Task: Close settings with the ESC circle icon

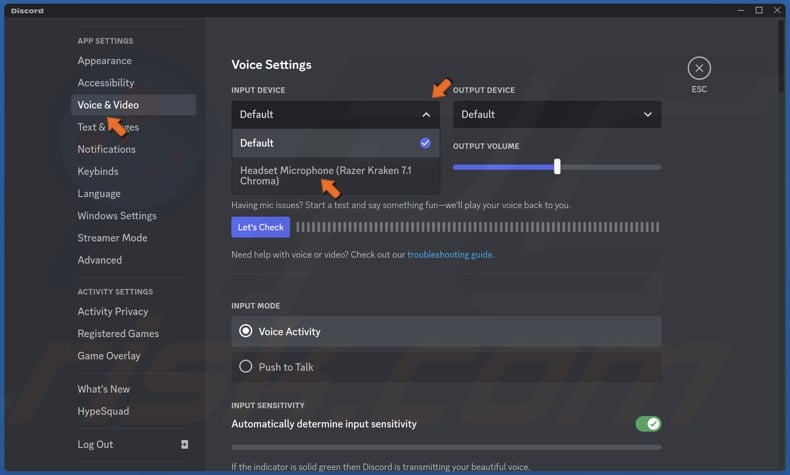Action: click(x=699, y=68)
